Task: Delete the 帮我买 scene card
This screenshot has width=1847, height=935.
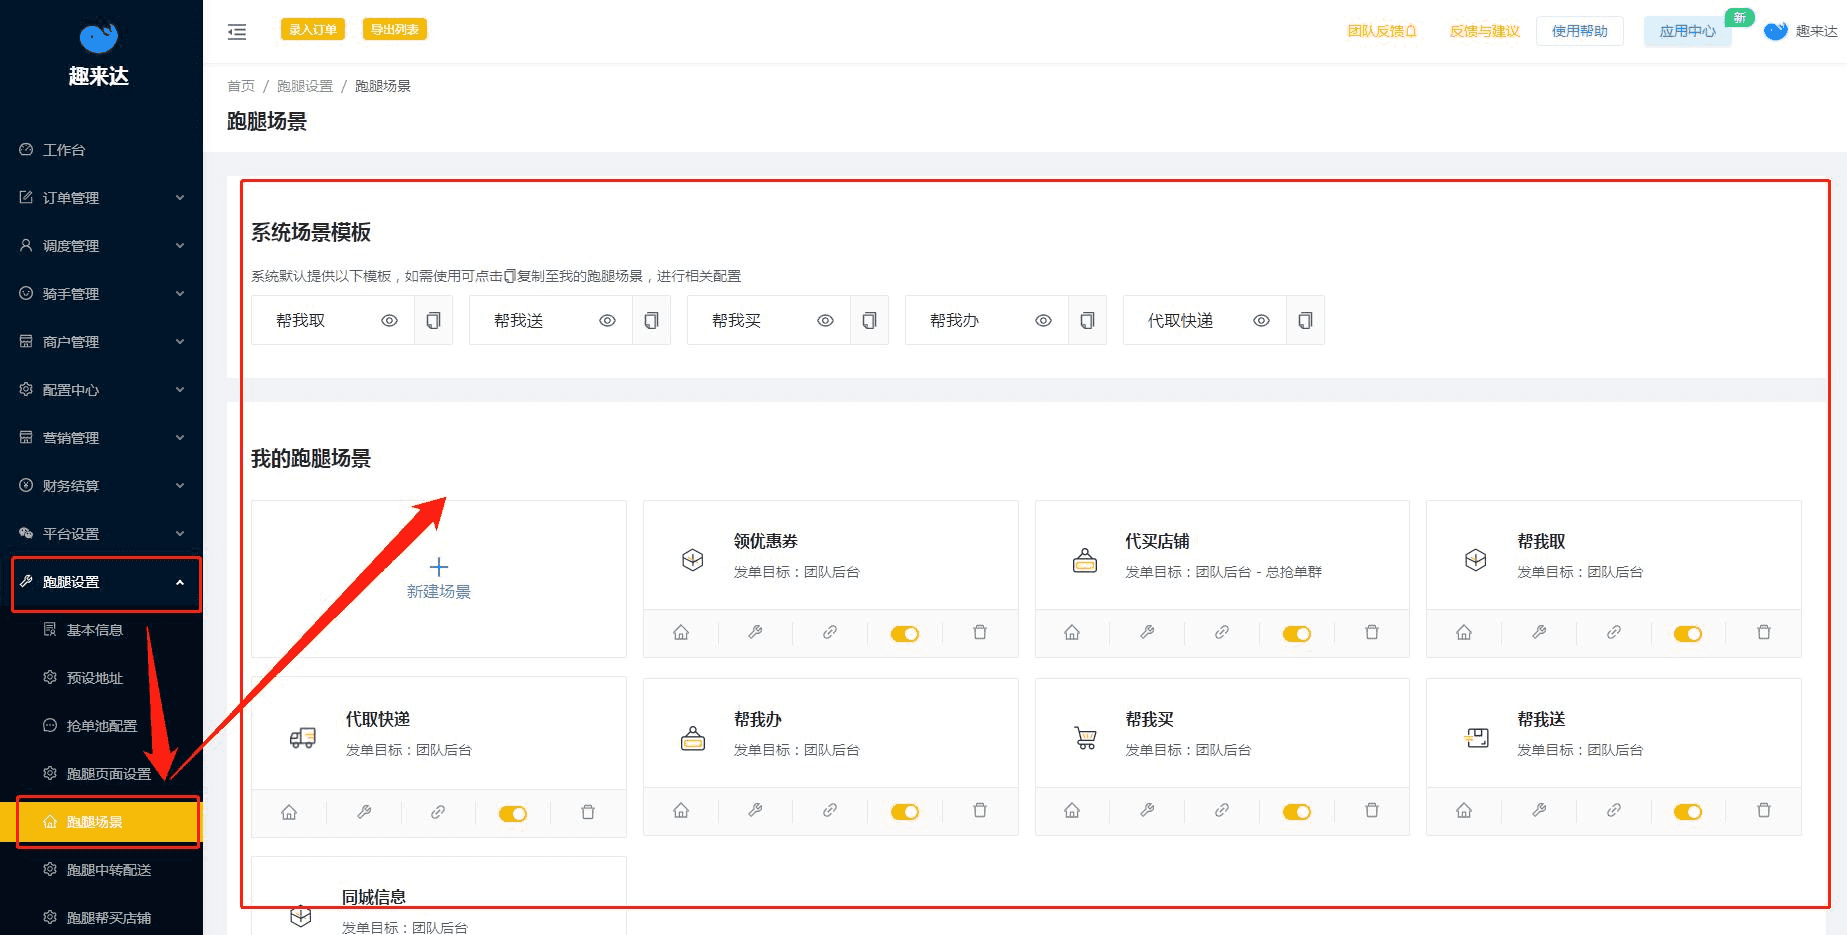Action: 1372,810
